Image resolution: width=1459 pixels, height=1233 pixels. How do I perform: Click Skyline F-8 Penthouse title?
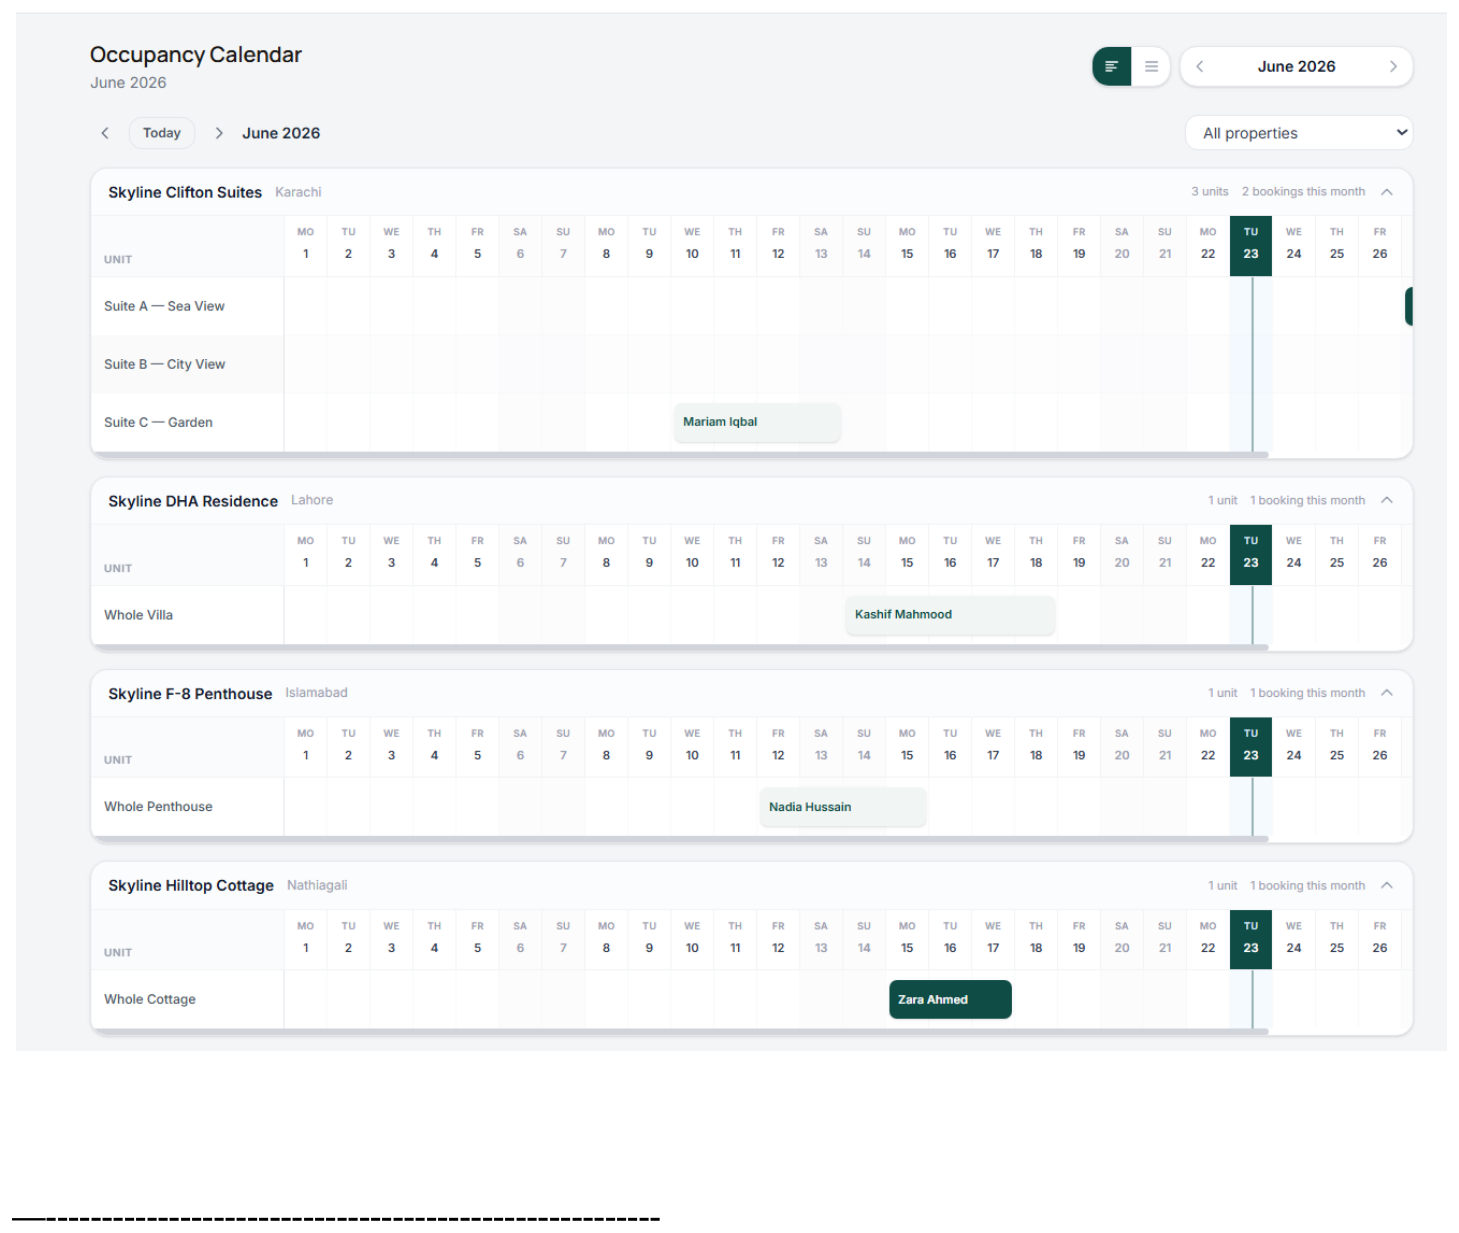tap(190, 694)
